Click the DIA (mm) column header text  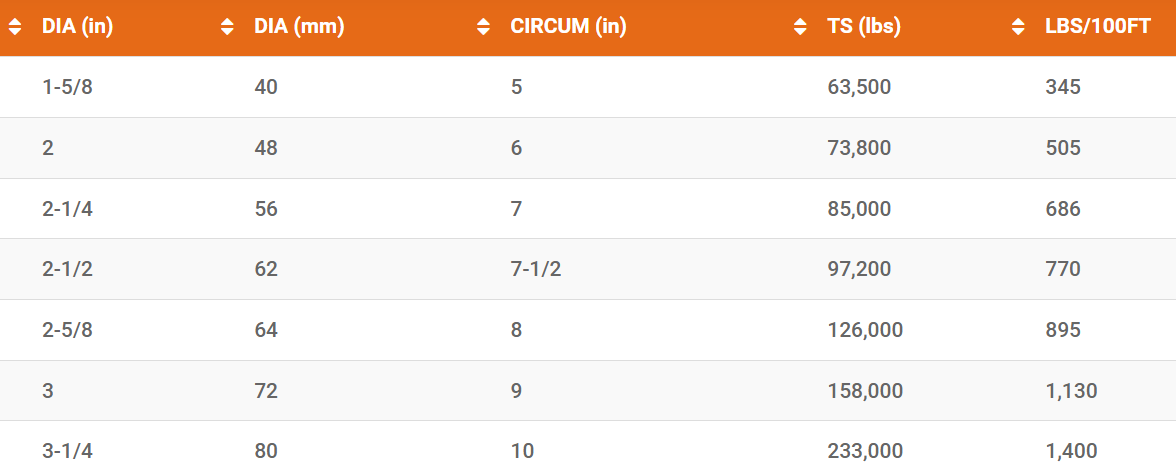(x=299, y=28)
